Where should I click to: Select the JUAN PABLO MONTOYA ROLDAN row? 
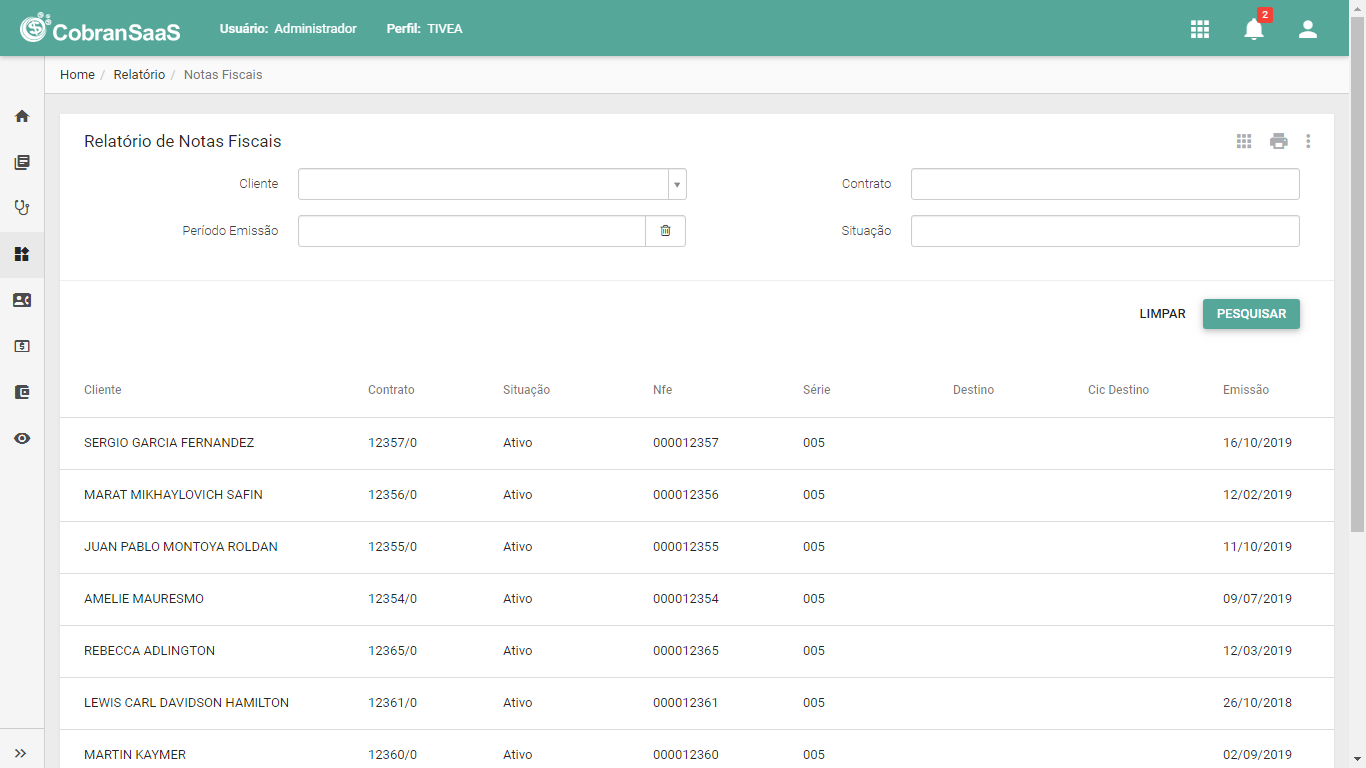coord(697,547)
